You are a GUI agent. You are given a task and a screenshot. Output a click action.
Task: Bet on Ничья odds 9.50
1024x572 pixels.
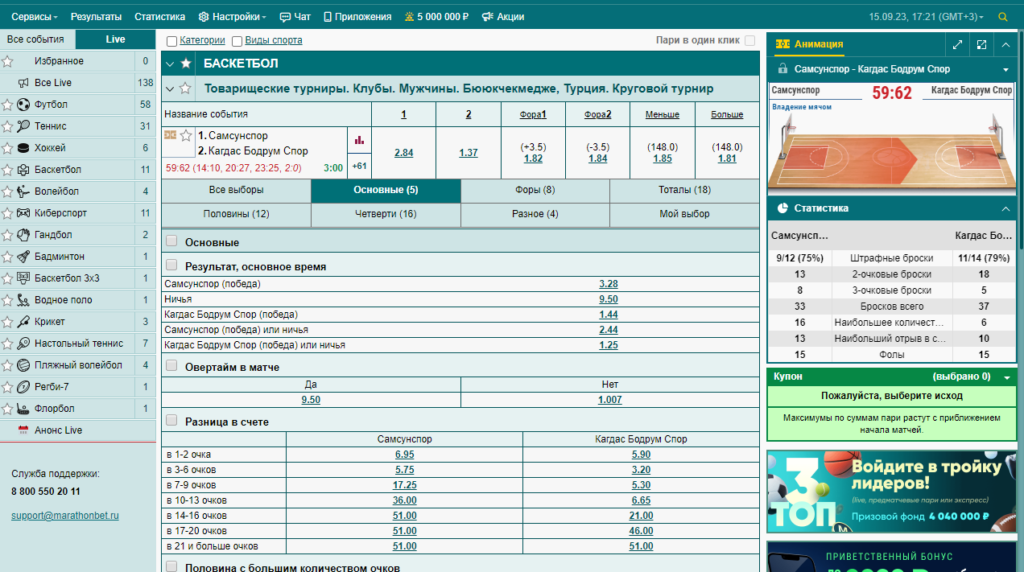pyautogui.click(x=608, y=299)
